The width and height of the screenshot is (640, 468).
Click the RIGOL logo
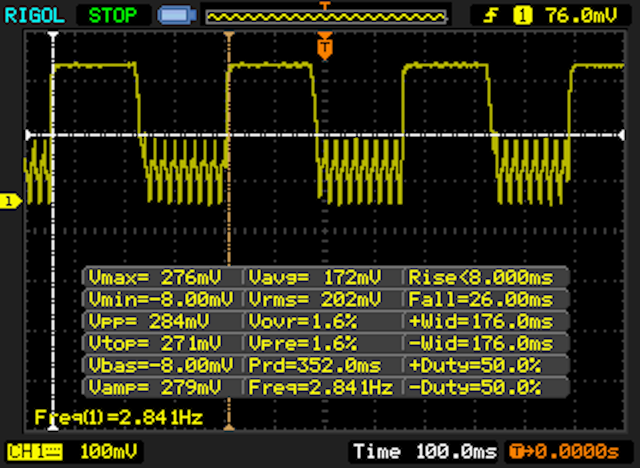(34, 16)
